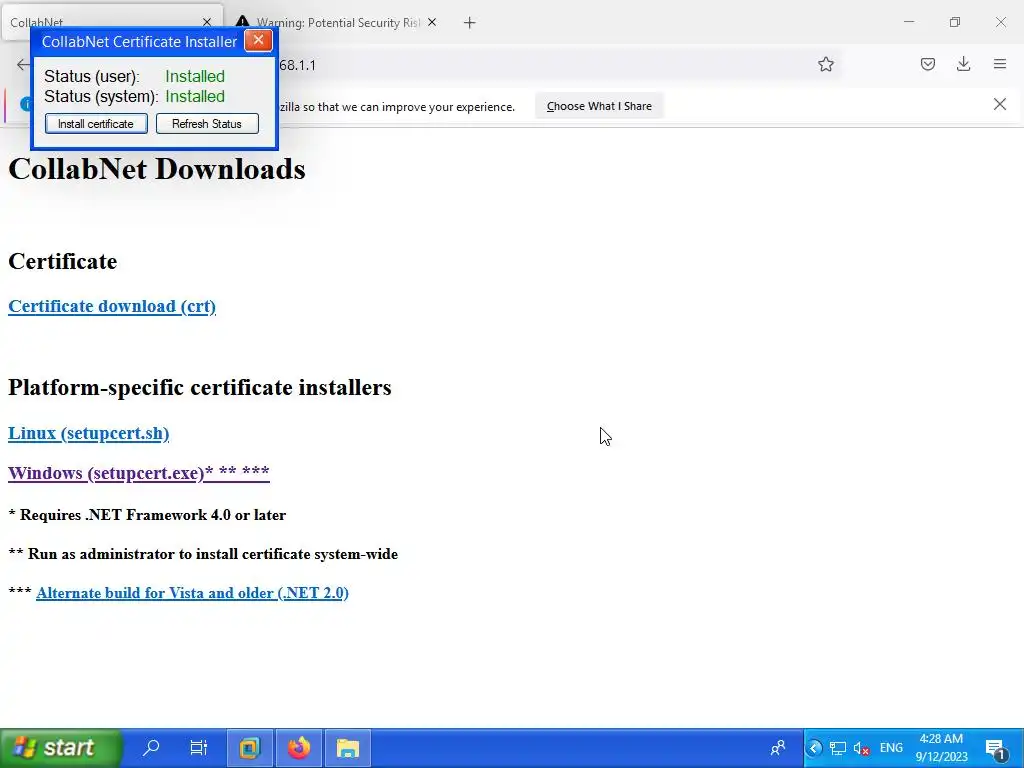This screenshot has height=768, width=1024.
Task: Click the Install certificate button
Action: click(x=96, y=123)
